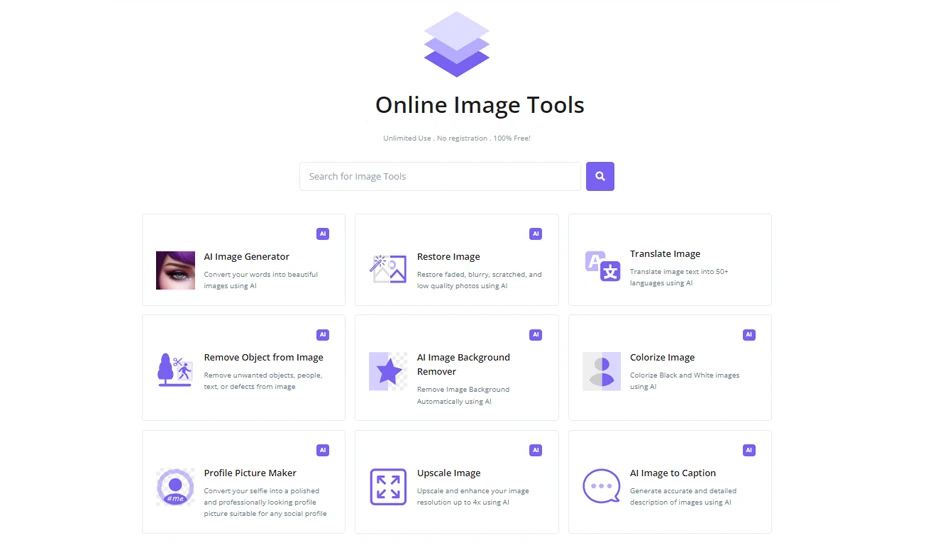Image resolution: width=950 pixels, height=550 pixels.
Task: Click the Colorize Image person icon
Action: pos(601,371)
